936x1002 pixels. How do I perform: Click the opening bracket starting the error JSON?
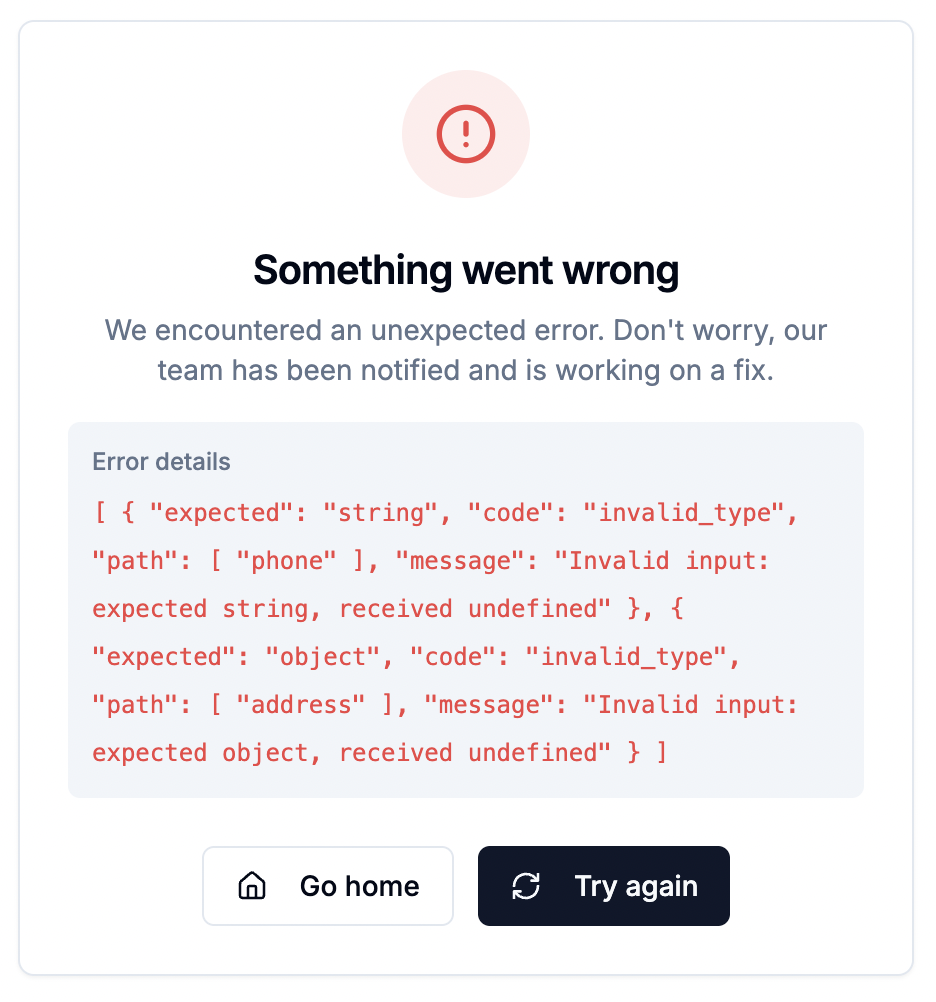pyautogui.click(x=100, y=513)
